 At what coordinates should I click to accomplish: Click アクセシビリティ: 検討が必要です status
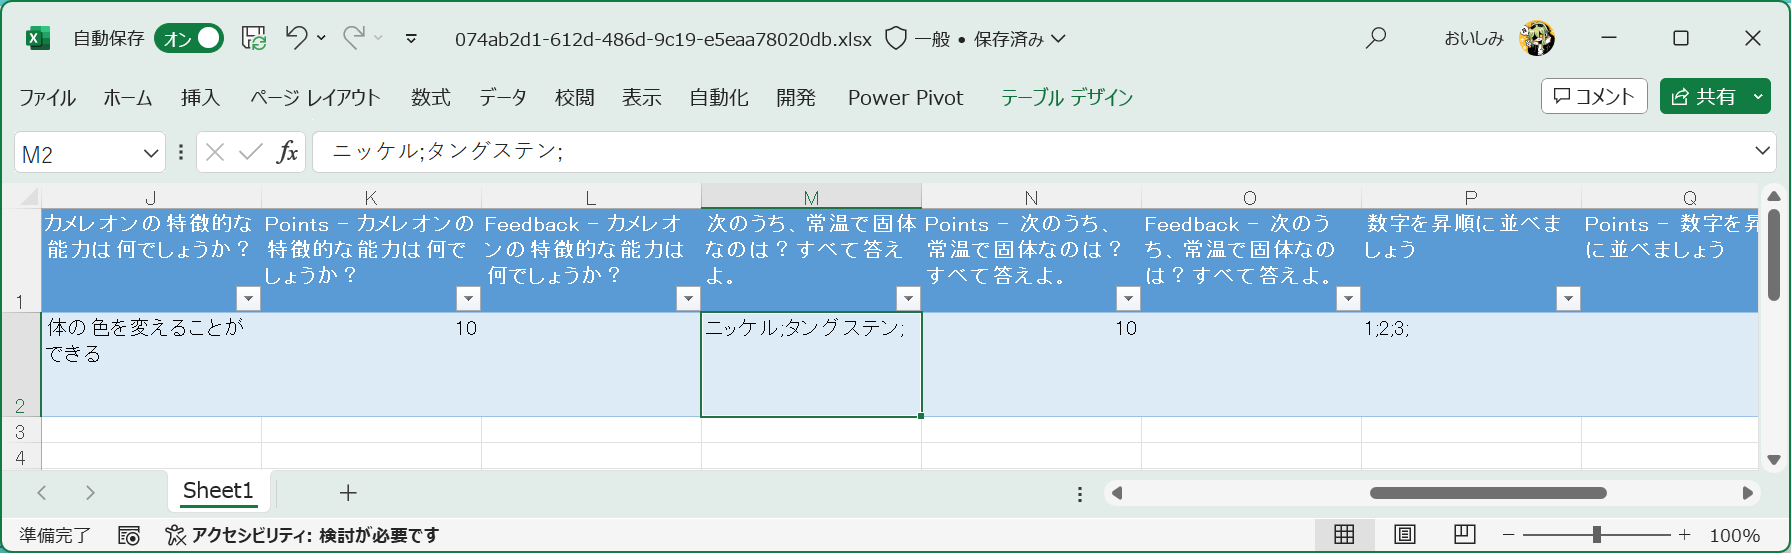pyautogui.click(x=302, y=535)
